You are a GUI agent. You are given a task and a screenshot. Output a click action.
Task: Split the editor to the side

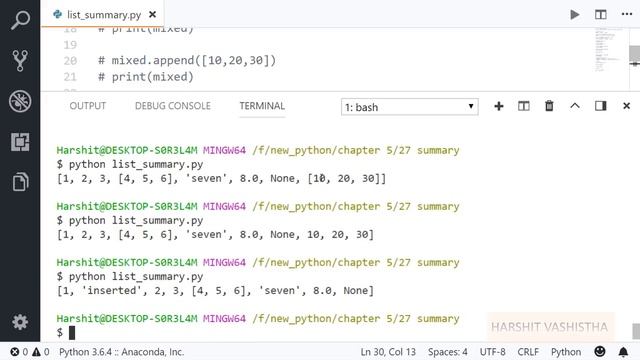[x=600, y=15]
